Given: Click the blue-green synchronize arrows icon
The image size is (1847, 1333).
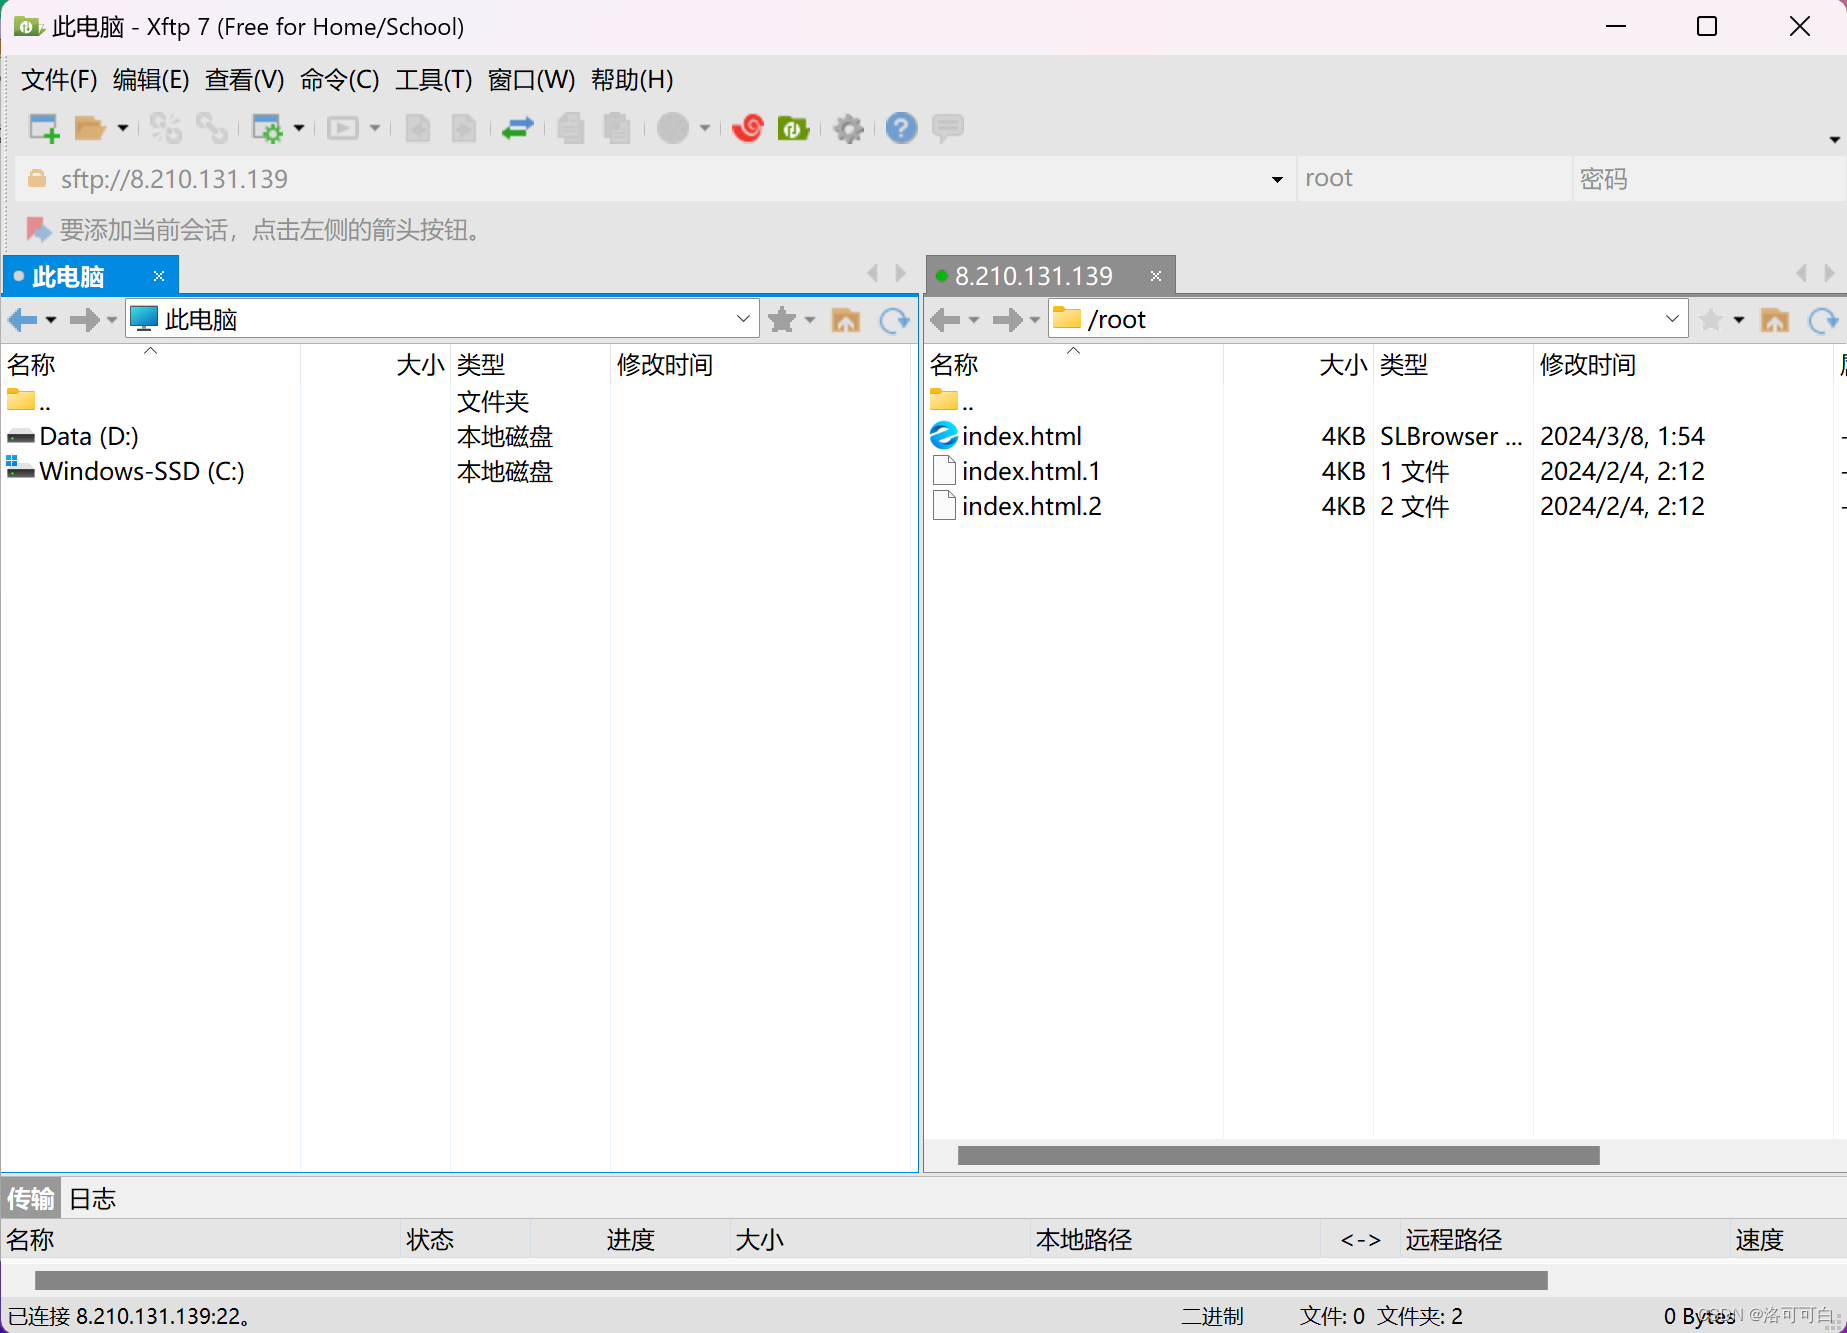Looking at the screenshot, I should point(518,128).
